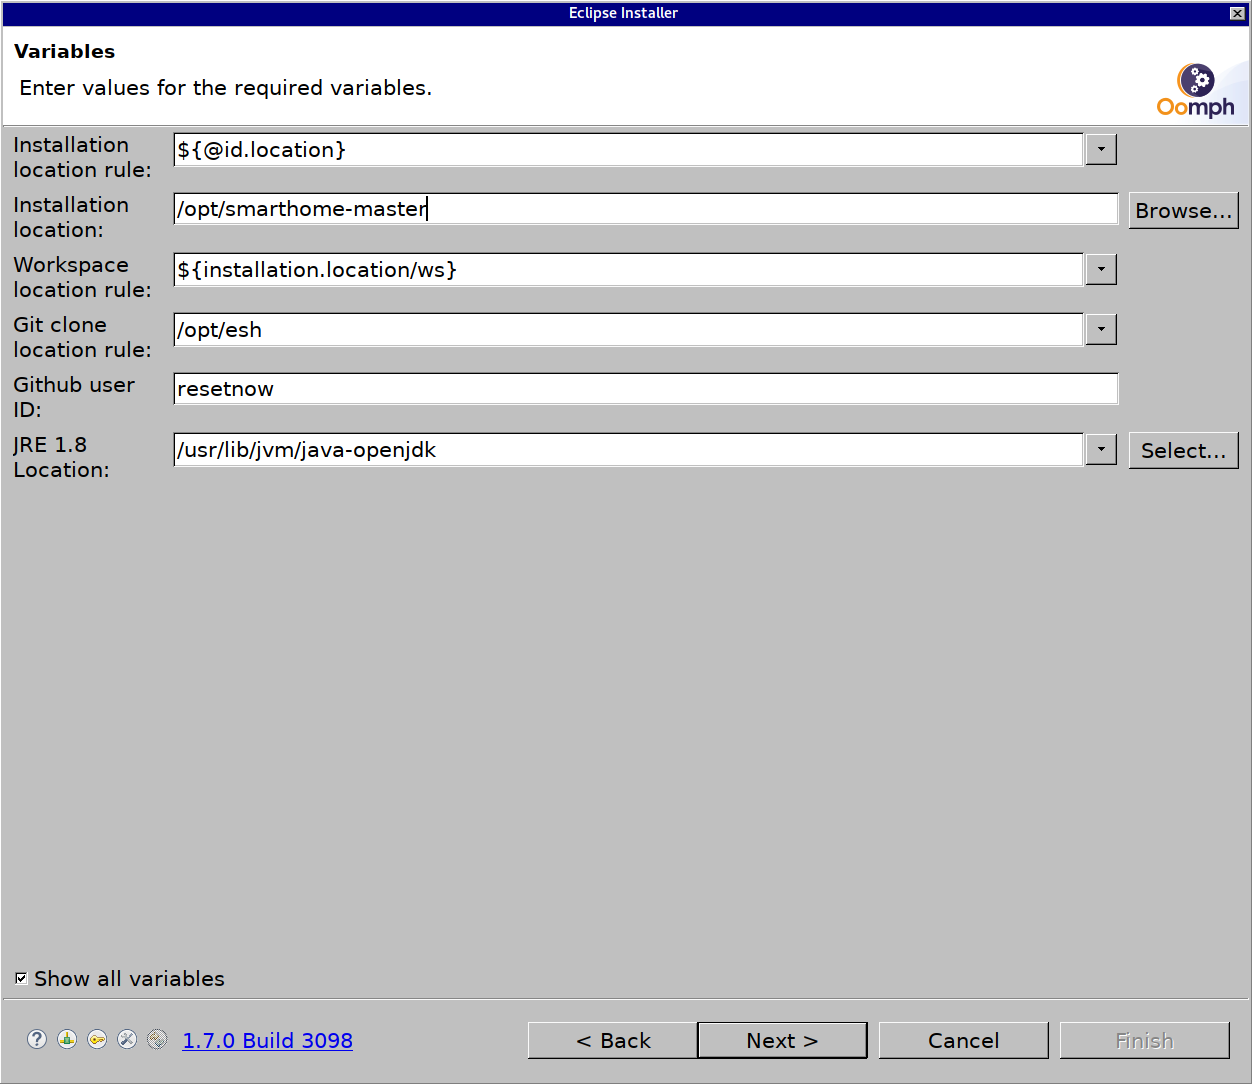Open bundle pool management tools icon

point(127,1040)
